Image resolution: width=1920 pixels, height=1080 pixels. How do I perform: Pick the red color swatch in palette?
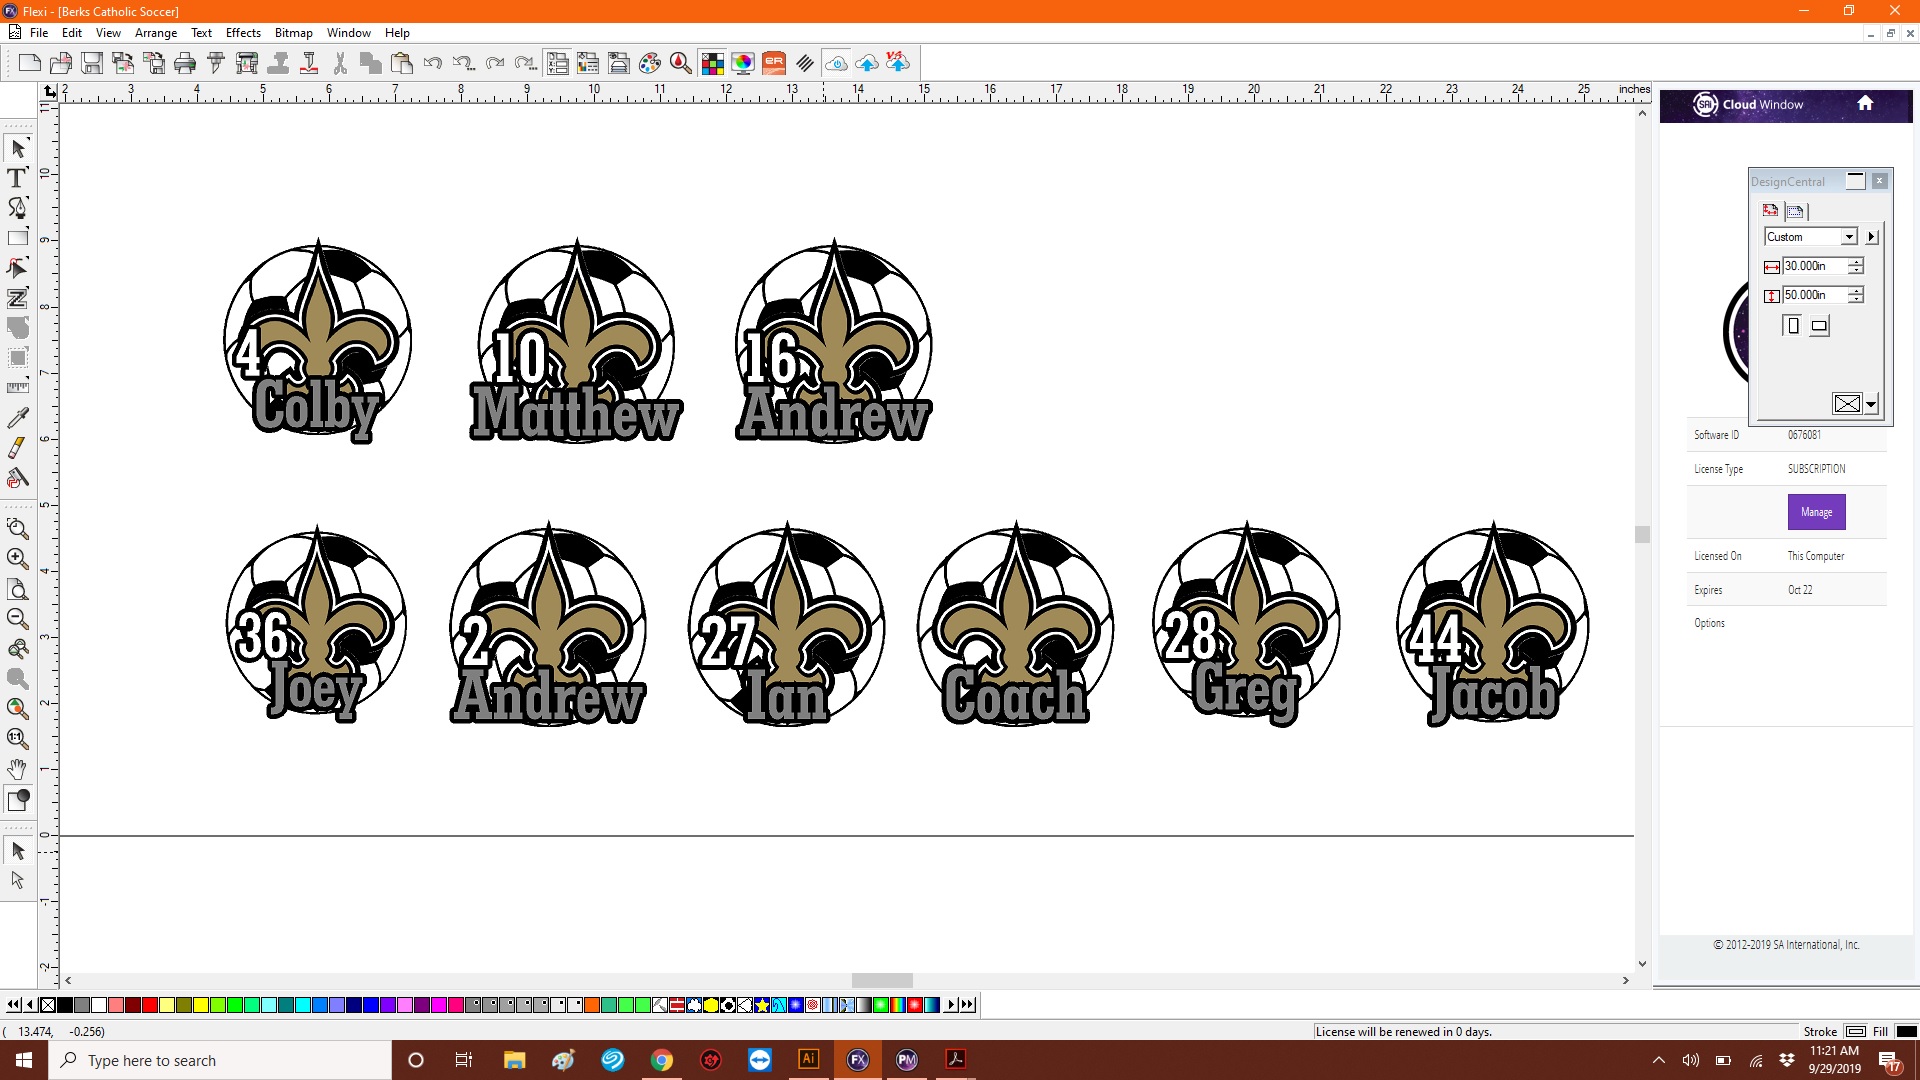[149, 1005]
